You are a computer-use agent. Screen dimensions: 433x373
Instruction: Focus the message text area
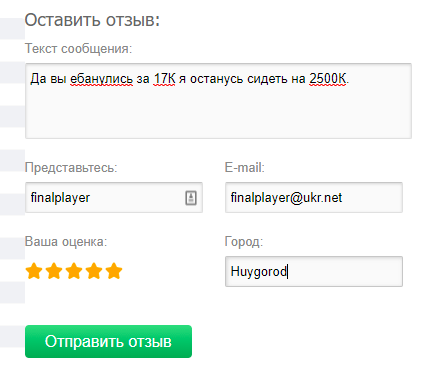[218, 101]
